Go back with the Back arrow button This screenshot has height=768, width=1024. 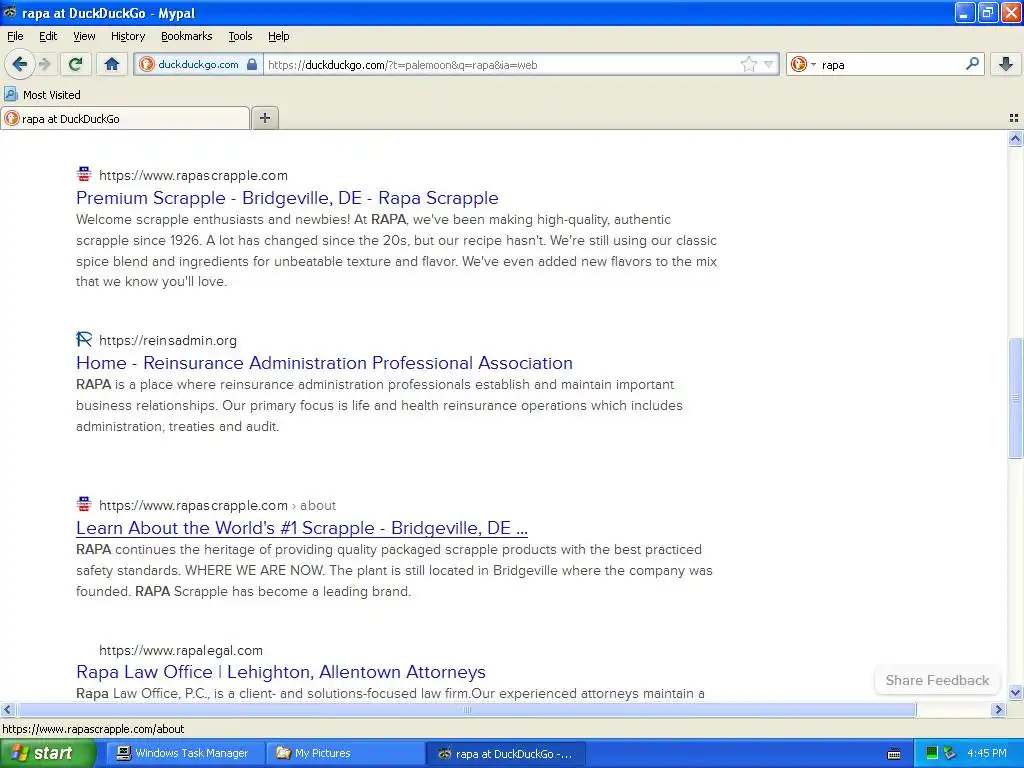(x=20, y=64)
